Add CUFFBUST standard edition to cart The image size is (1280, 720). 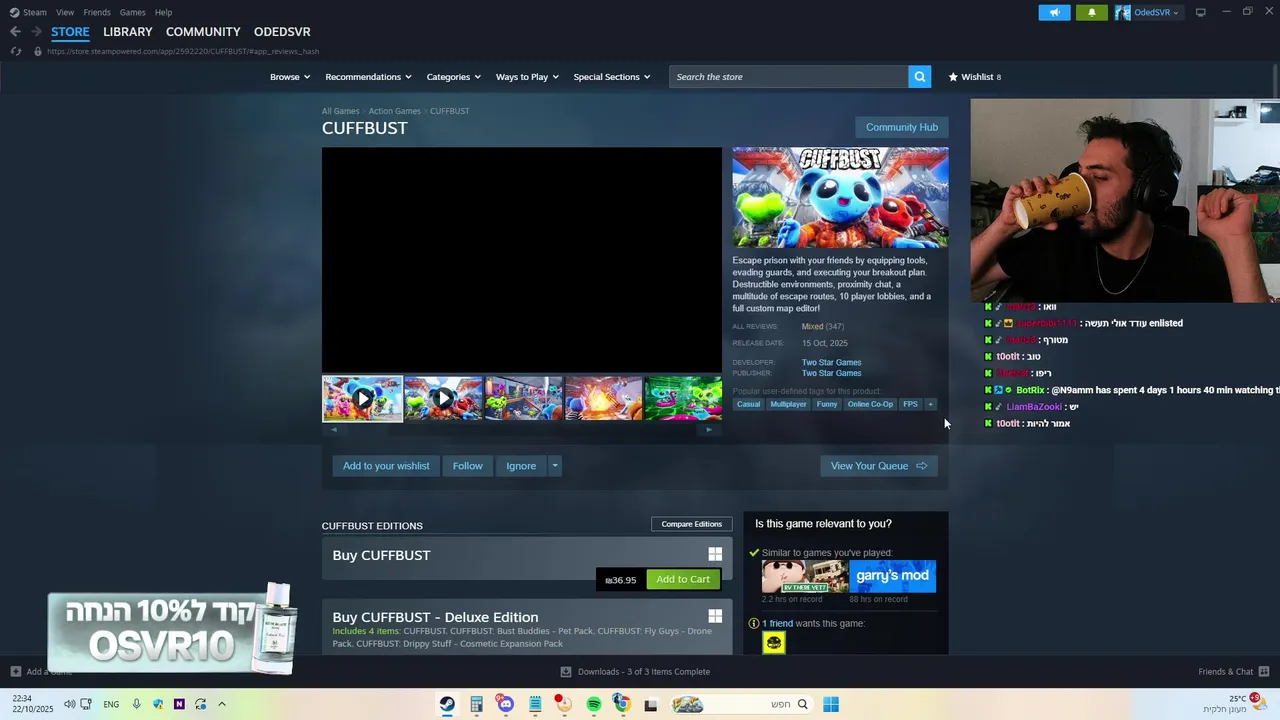tap(683, 579)
